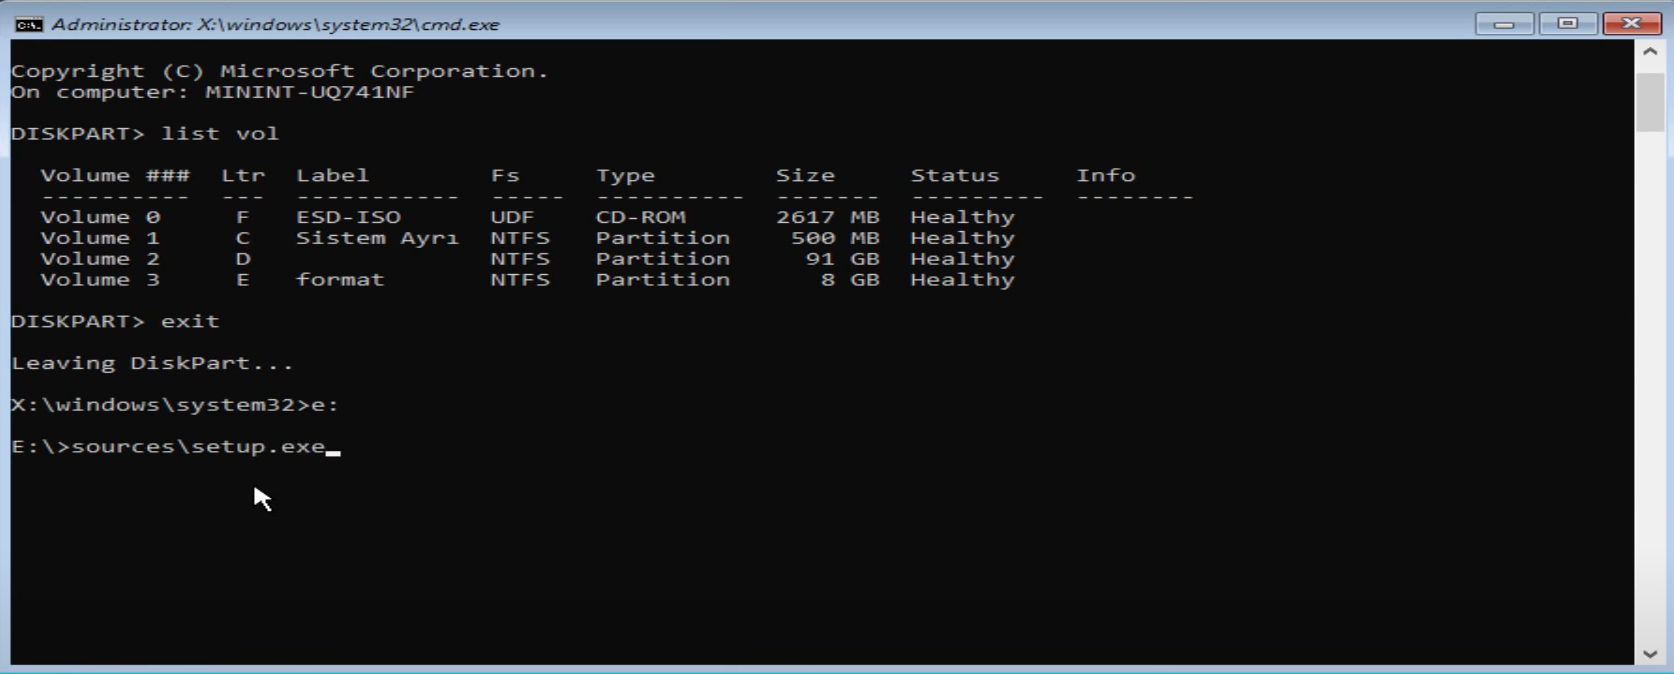Open the cmd.exe system menu icon
Viewport: 1674px width, 674px height.
tap(29, 24)
